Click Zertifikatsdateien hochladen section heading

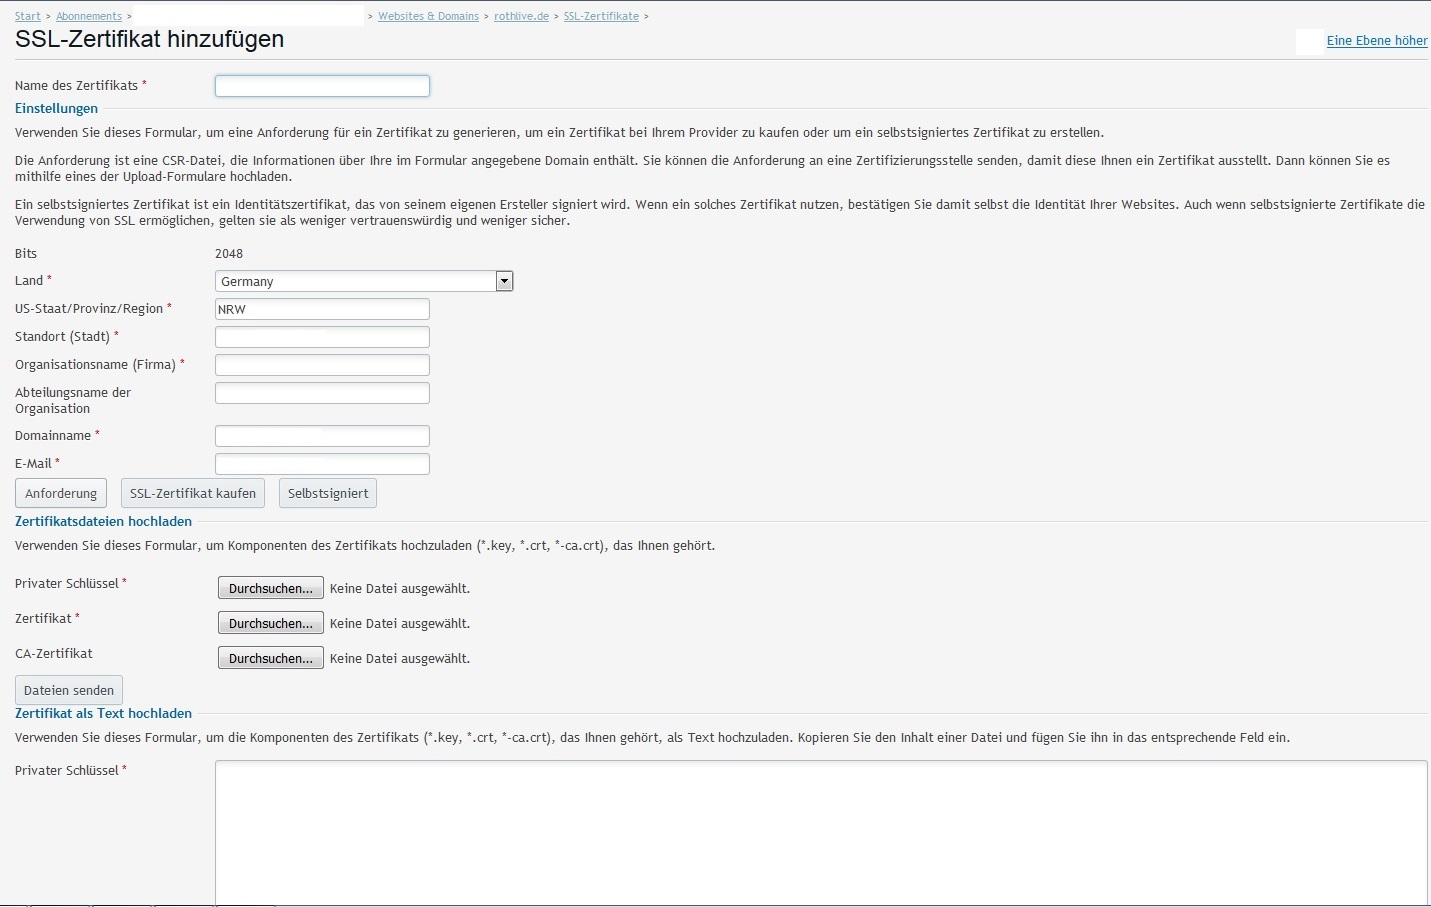click(x=103, y=521)
